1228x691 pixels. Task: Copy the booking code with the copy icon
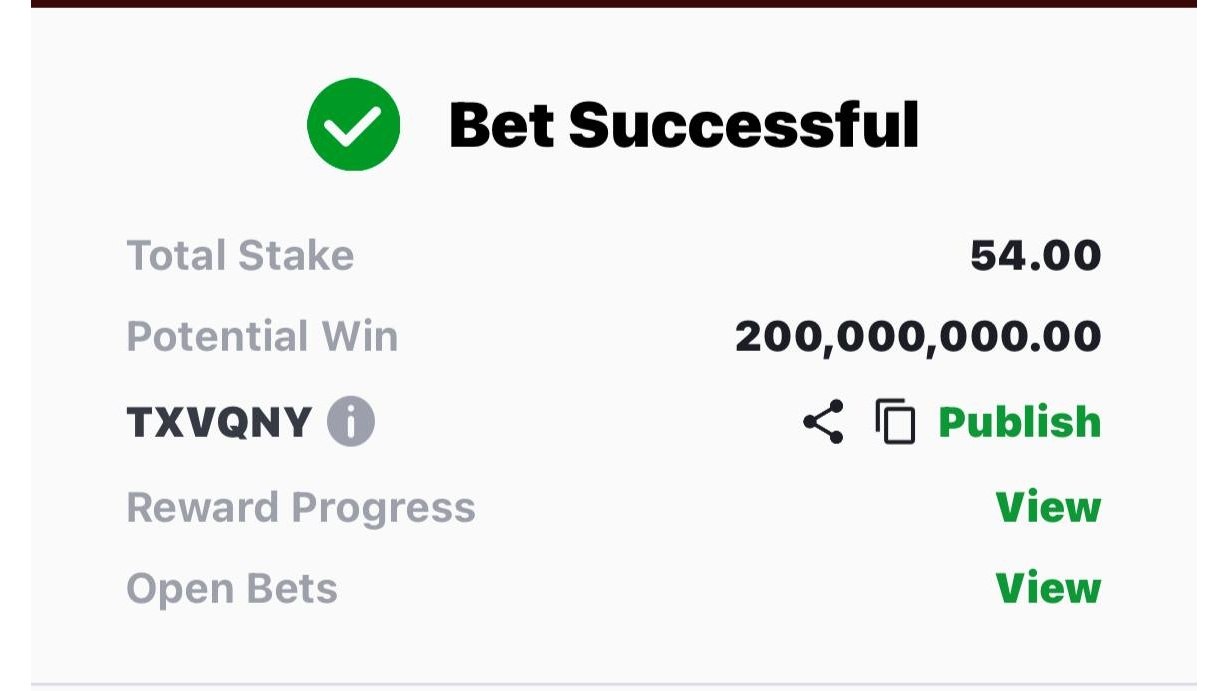pyautogui.click(x=895, y=422)
